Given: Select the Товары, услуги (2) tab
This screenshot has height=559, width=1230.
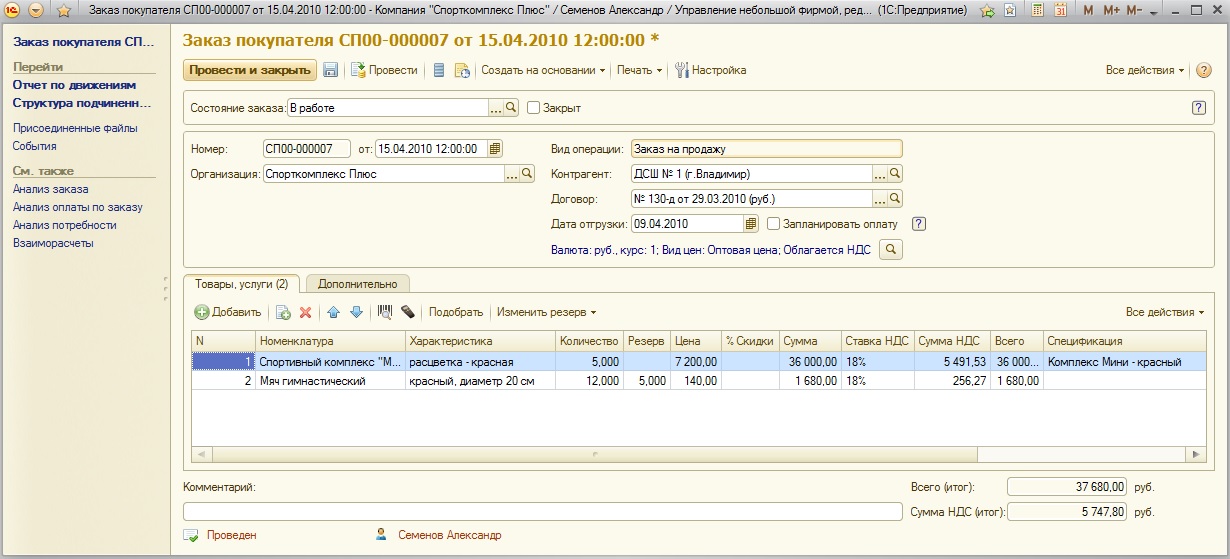Looking at the screenshot, I should point(242,284).
